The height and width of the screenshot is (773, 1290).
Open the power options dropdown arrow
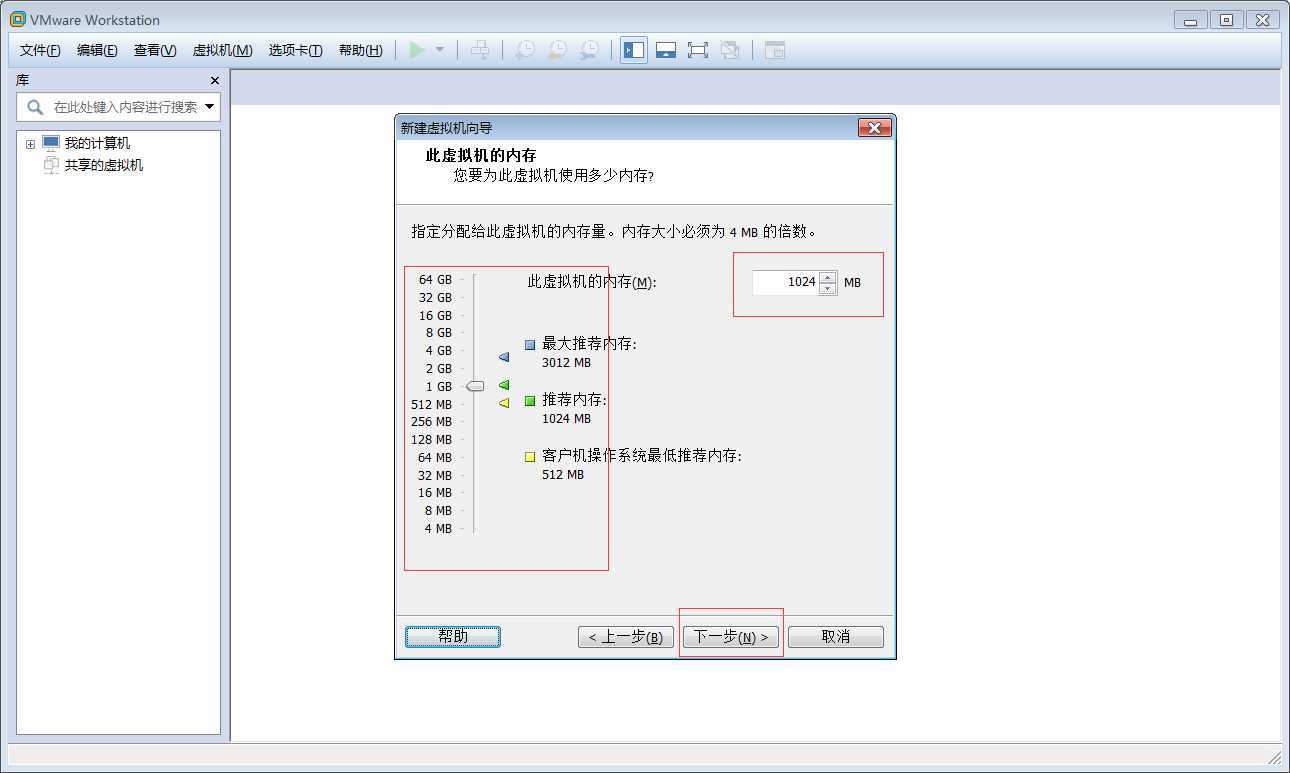[439, 50]
